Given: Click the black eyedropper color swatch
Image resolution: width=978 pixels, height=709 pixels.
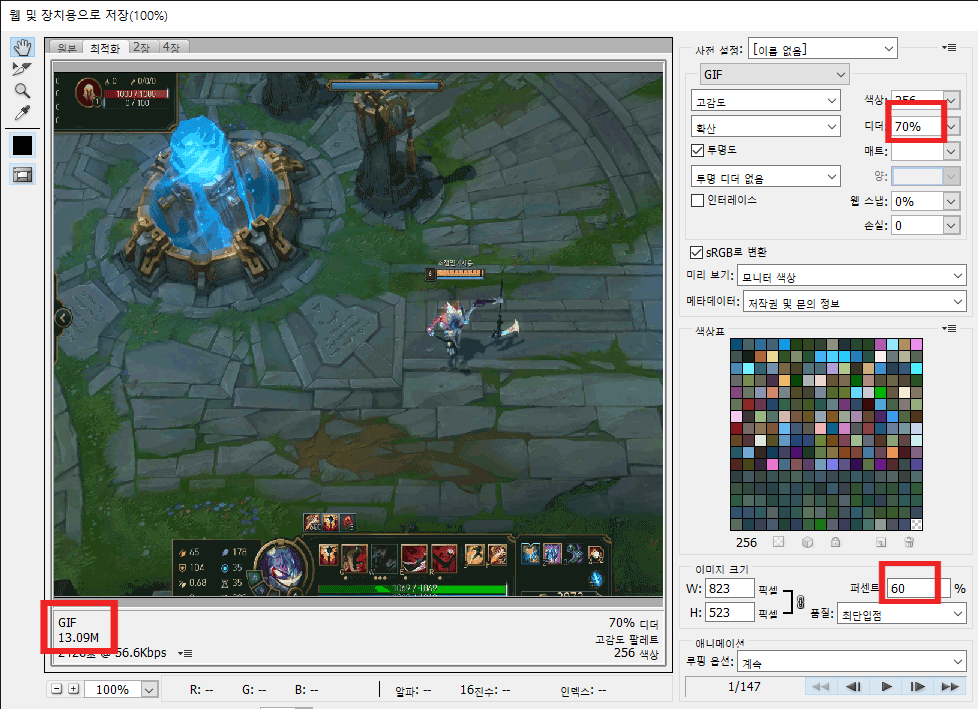Looking at the screenshot, I should [x=22, y=145].
